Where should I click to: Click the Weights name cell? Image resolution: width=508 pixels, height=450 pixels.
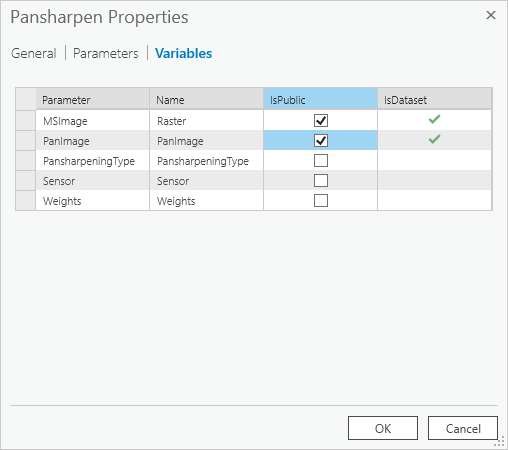[206, 200]
